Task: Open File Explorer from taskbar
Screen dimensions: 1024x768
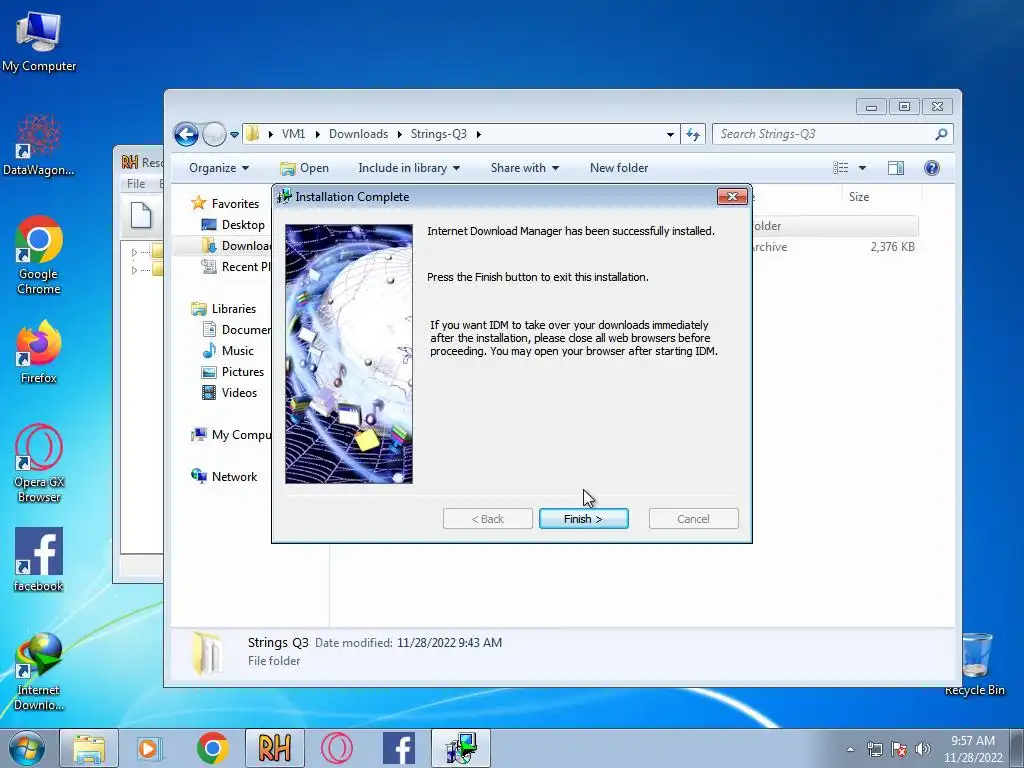Action: pyautogui.click(x=89, y=748)
